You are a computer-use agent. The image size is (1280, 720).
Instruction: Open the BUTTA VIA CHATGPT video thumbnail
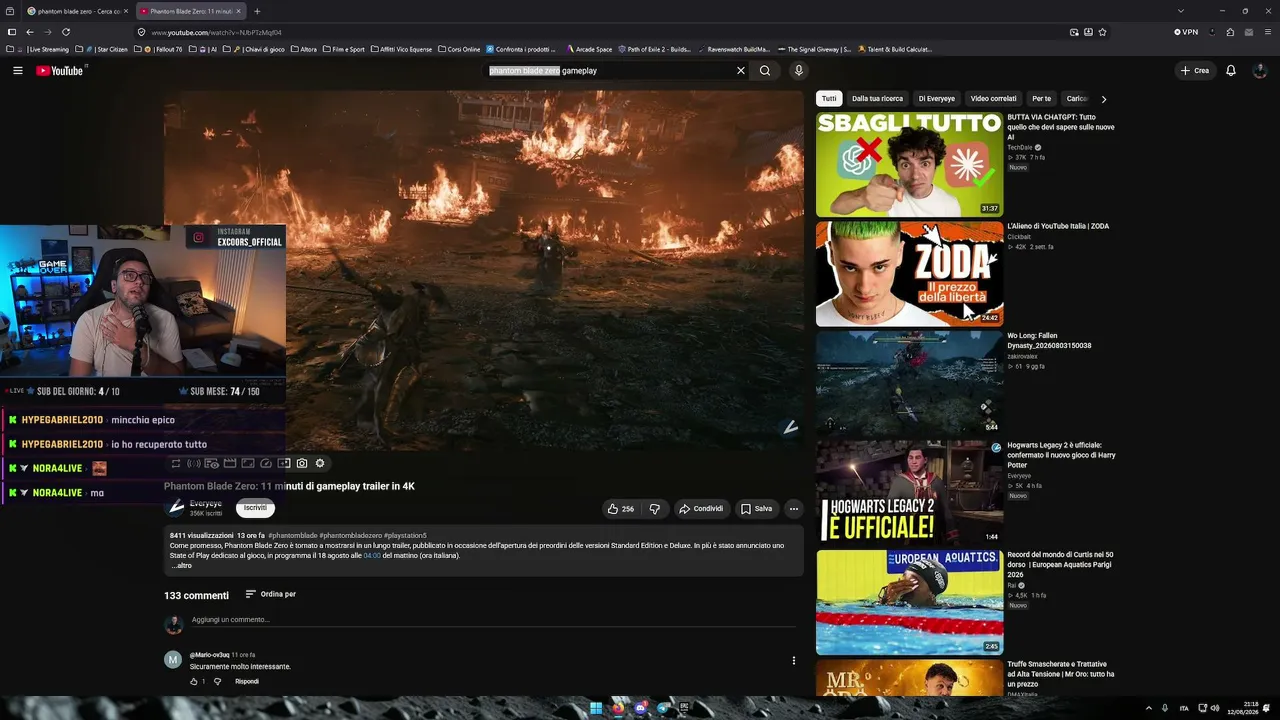[x=909, y=164]
